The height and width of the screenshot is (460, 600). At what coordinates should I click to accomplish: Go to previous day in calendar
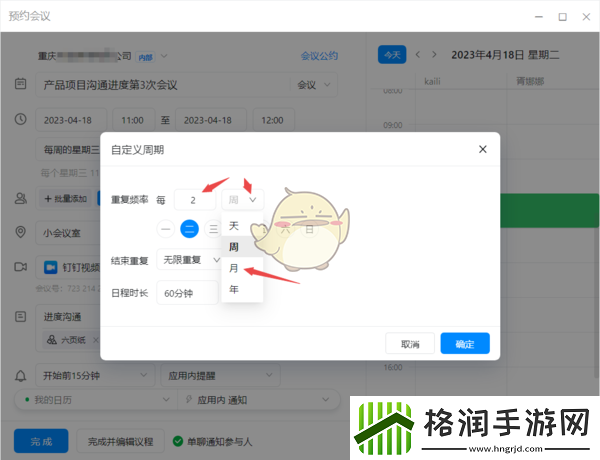(418, 55)
